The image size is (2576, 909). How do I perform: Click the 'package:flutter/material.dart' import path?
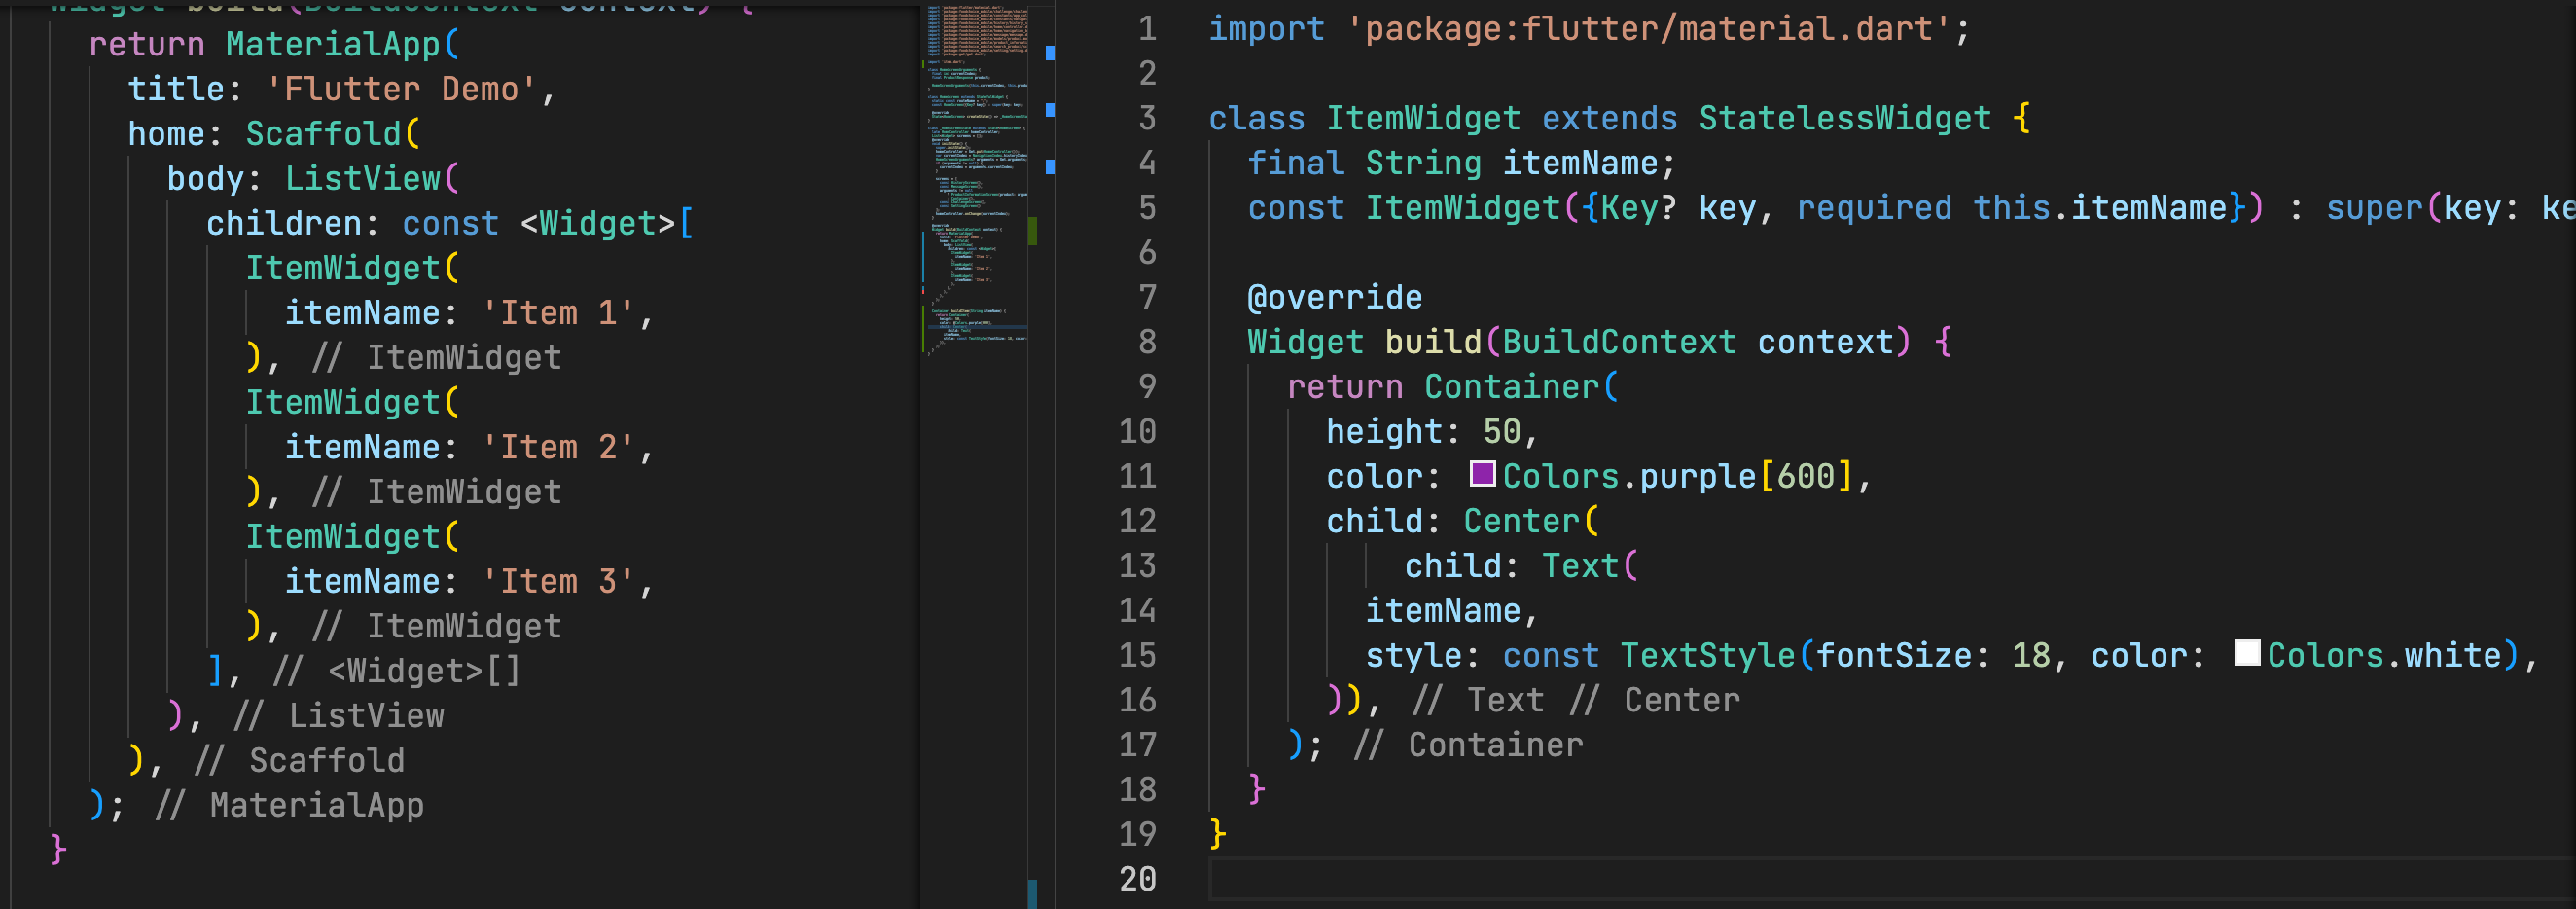click(x=1649, y=29)
